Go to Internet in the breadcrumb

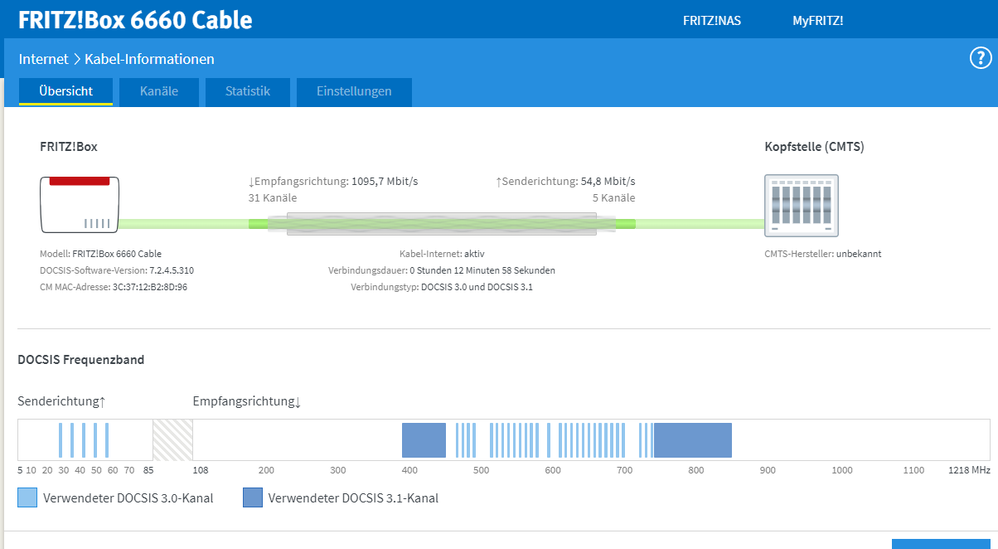[x=43, y=59]
